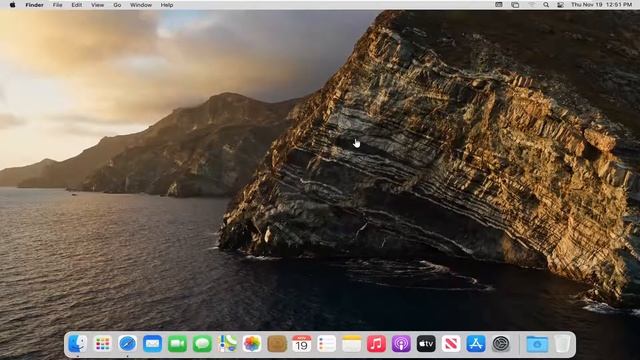The height and width of the screenshot is (360, 640).
Task: Open the Mail app in the Dock
Action: pyautogui.click(x=152, y=344)
